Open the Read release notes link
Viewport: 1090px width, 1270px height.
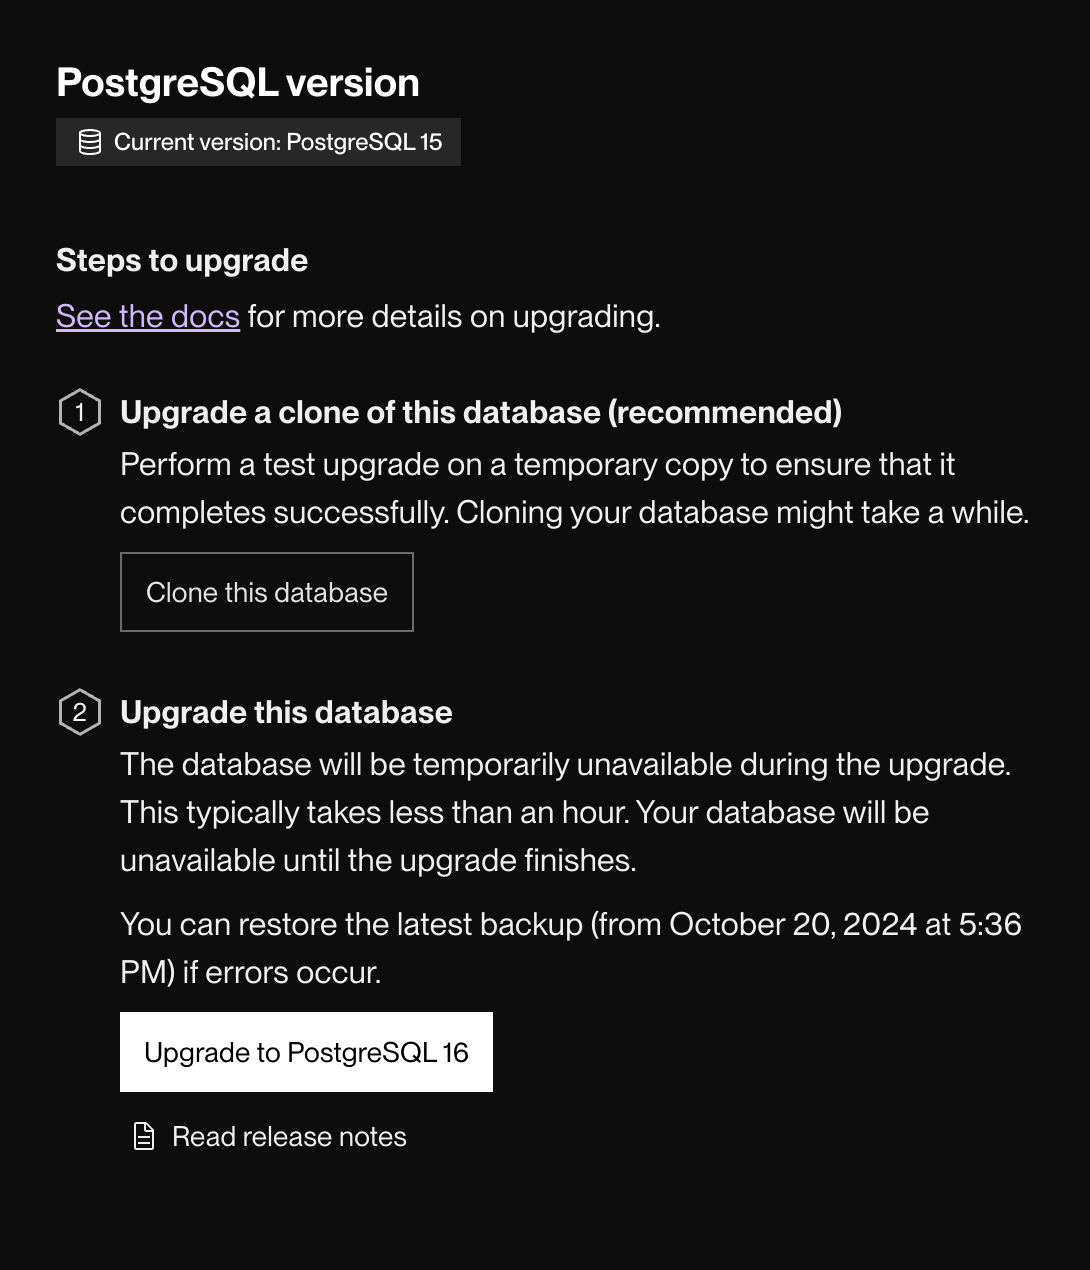[289, 1136]
